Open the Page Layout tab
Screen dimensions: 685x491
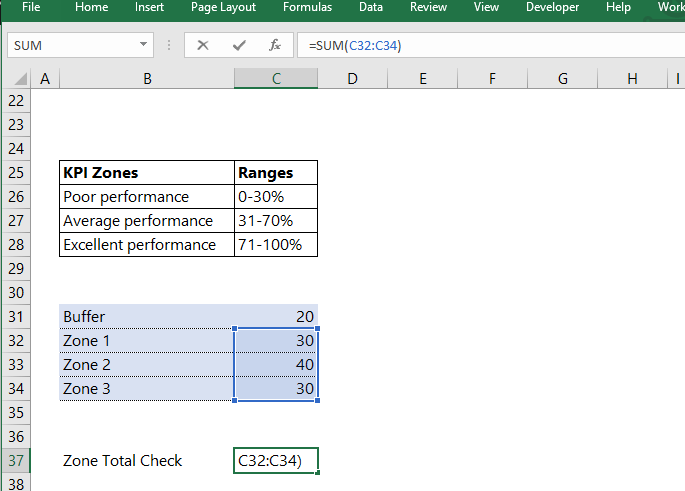(x=223, y=7)
